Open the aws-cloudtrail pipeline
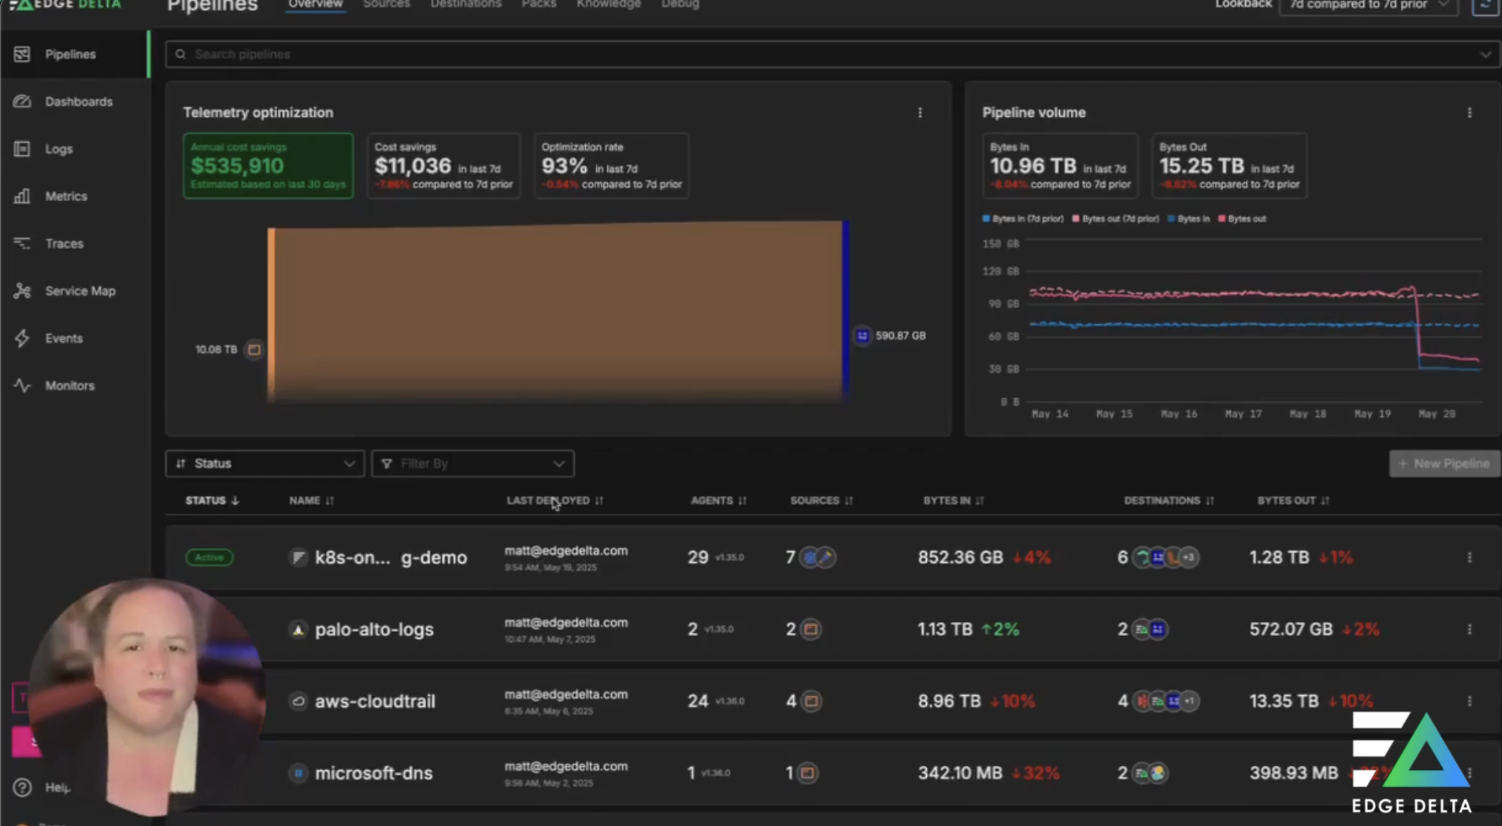 pos(374,701)
